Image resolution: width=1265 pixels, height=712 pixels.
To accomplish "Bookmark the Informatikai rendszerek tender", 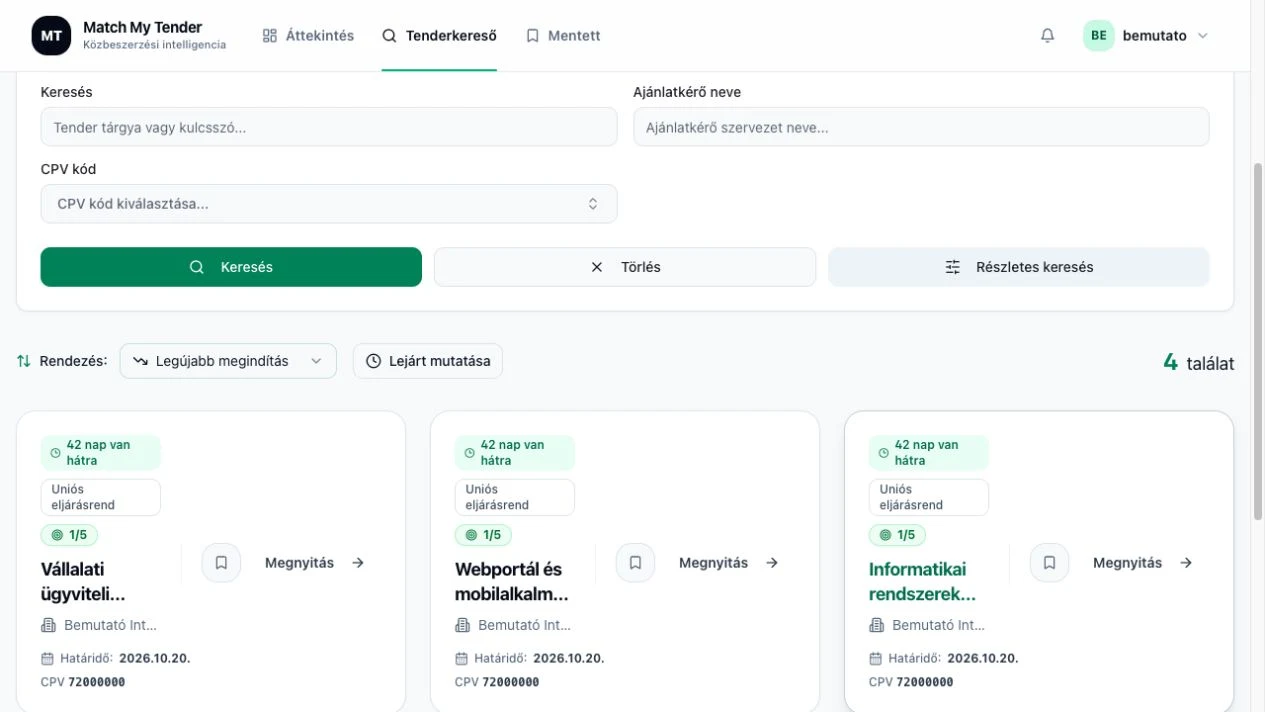I will (x=1049, y=563).
